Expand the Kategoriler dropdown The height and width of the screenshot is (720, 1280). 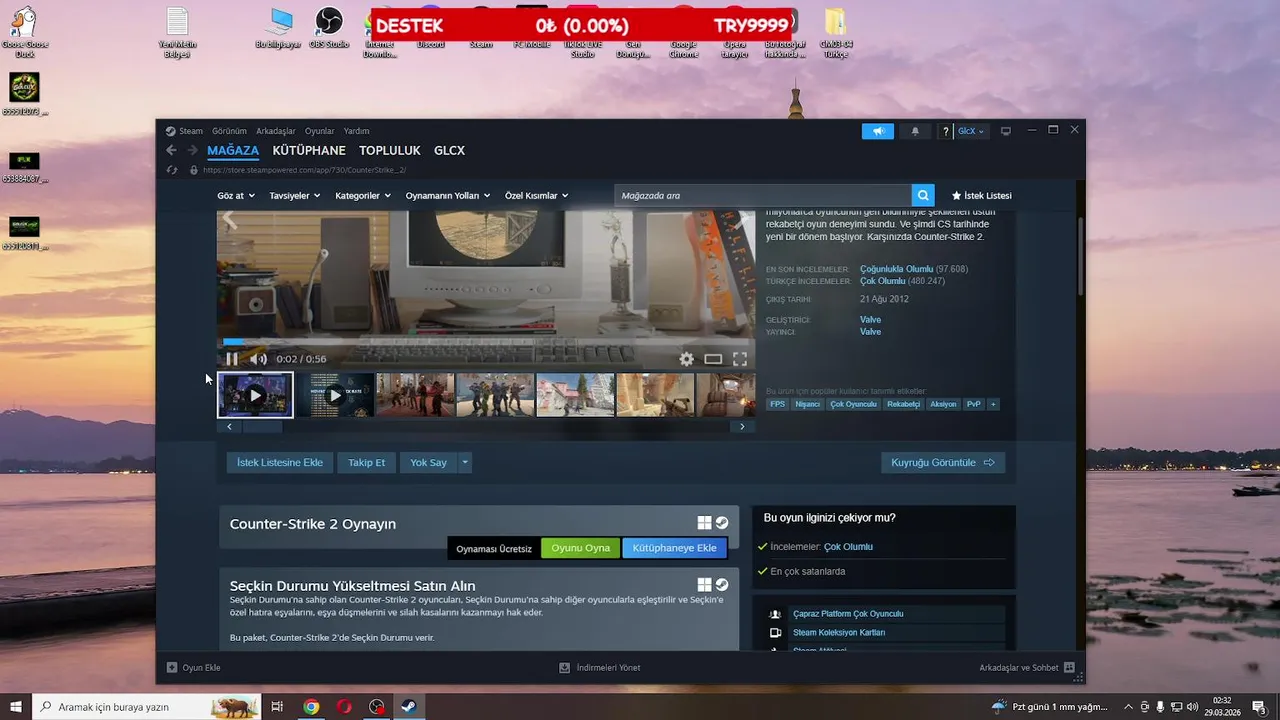363,196
